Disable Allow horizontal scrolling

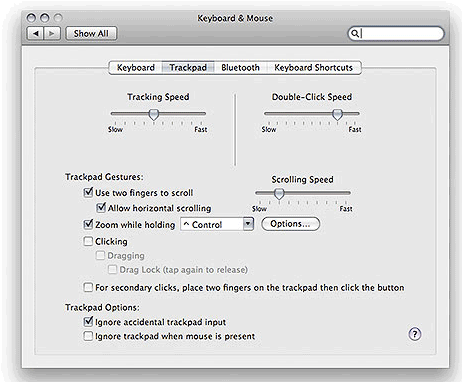[x=101, y=208]
